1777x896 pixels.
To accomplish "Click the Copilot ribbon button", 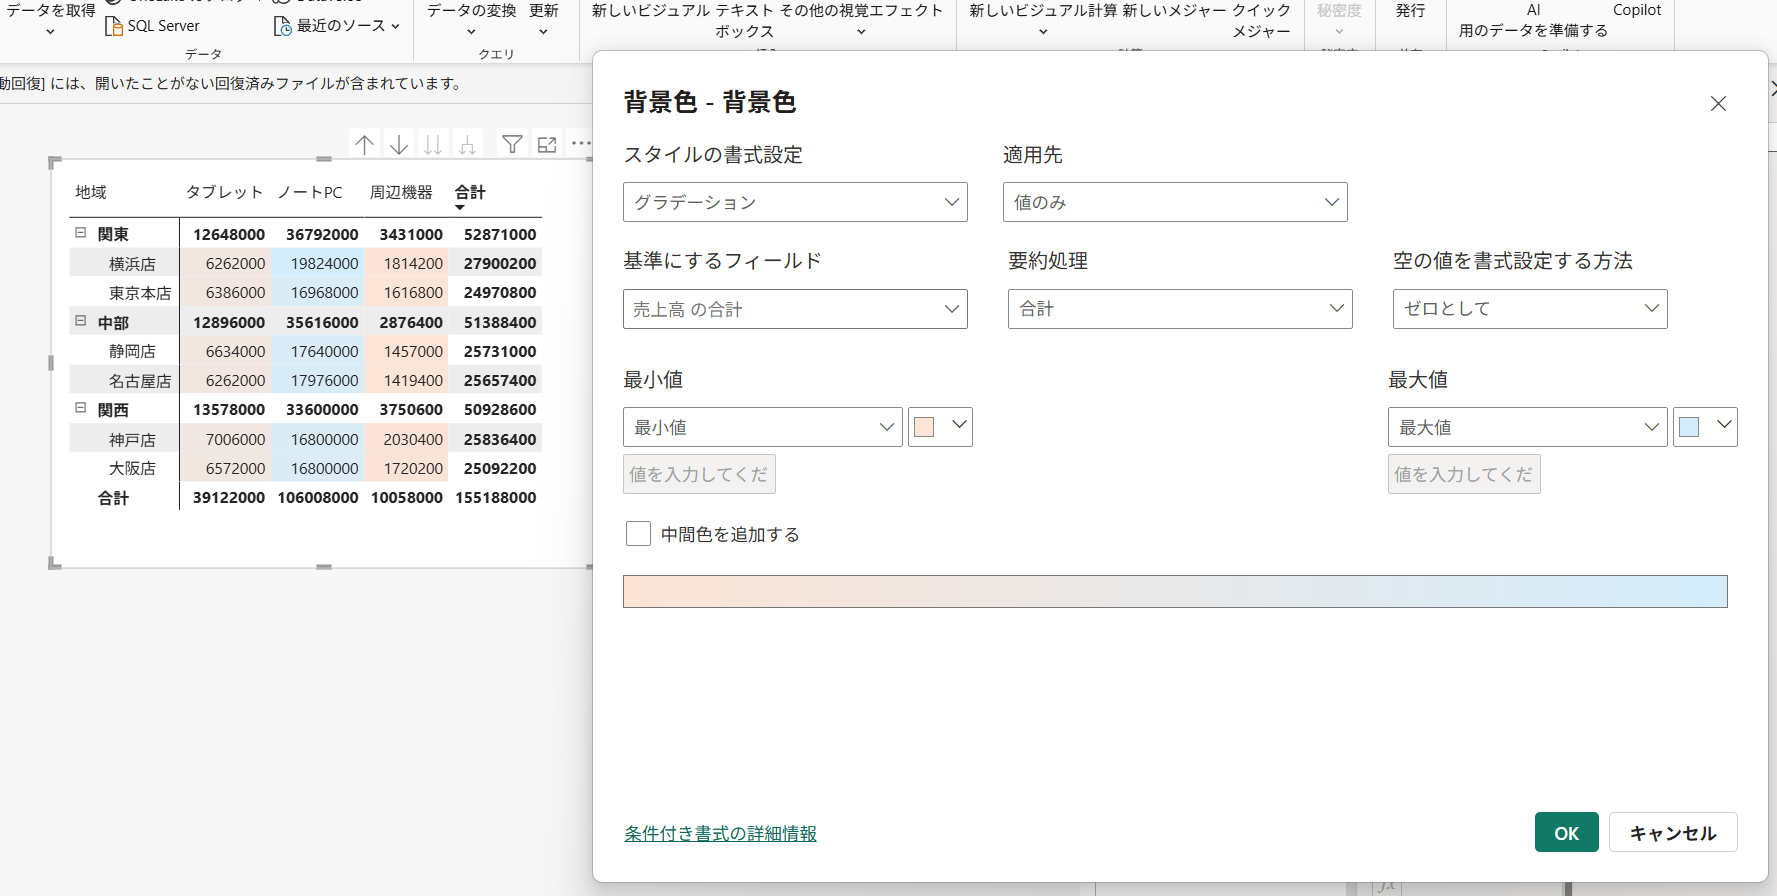I will click(x=1637, y=10).
